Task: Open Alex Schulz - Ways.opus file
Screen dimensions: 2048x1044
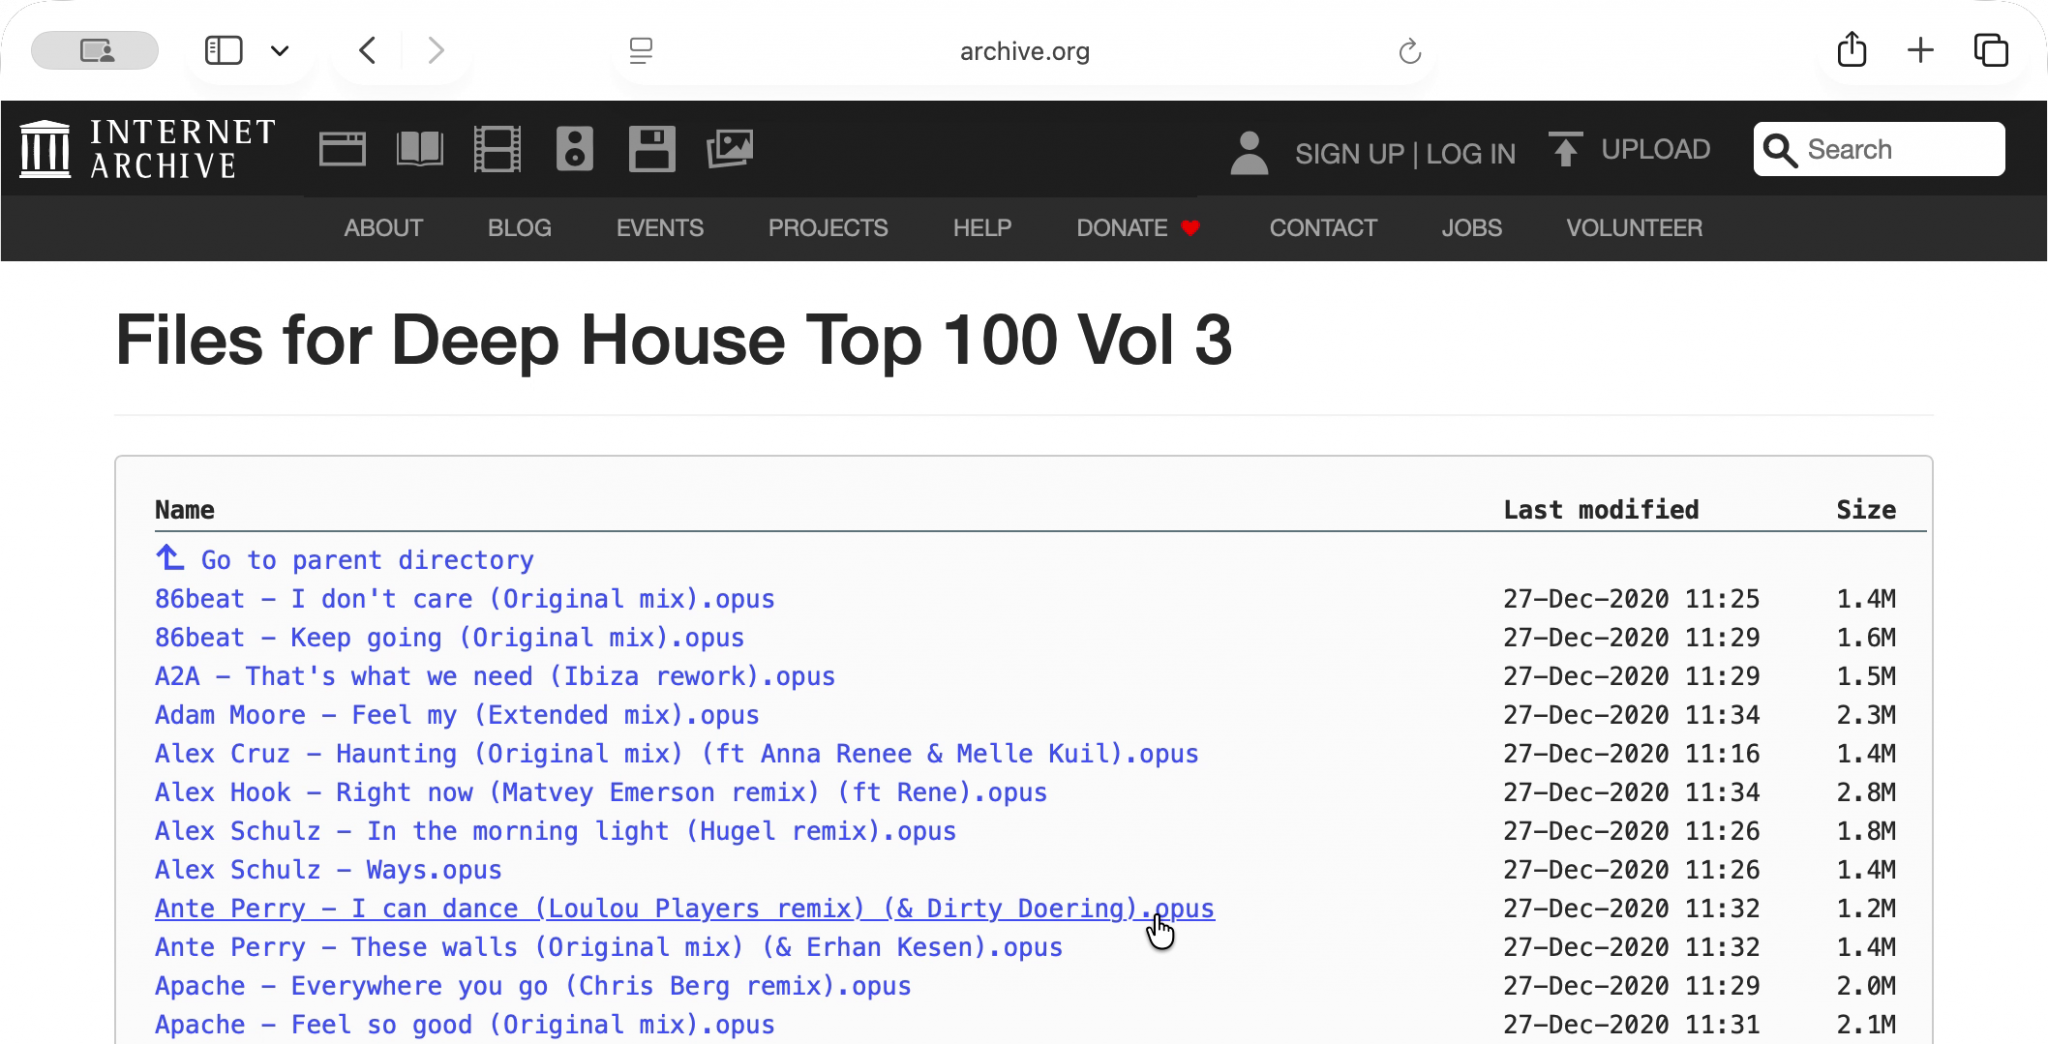Action: click(328, 870)
